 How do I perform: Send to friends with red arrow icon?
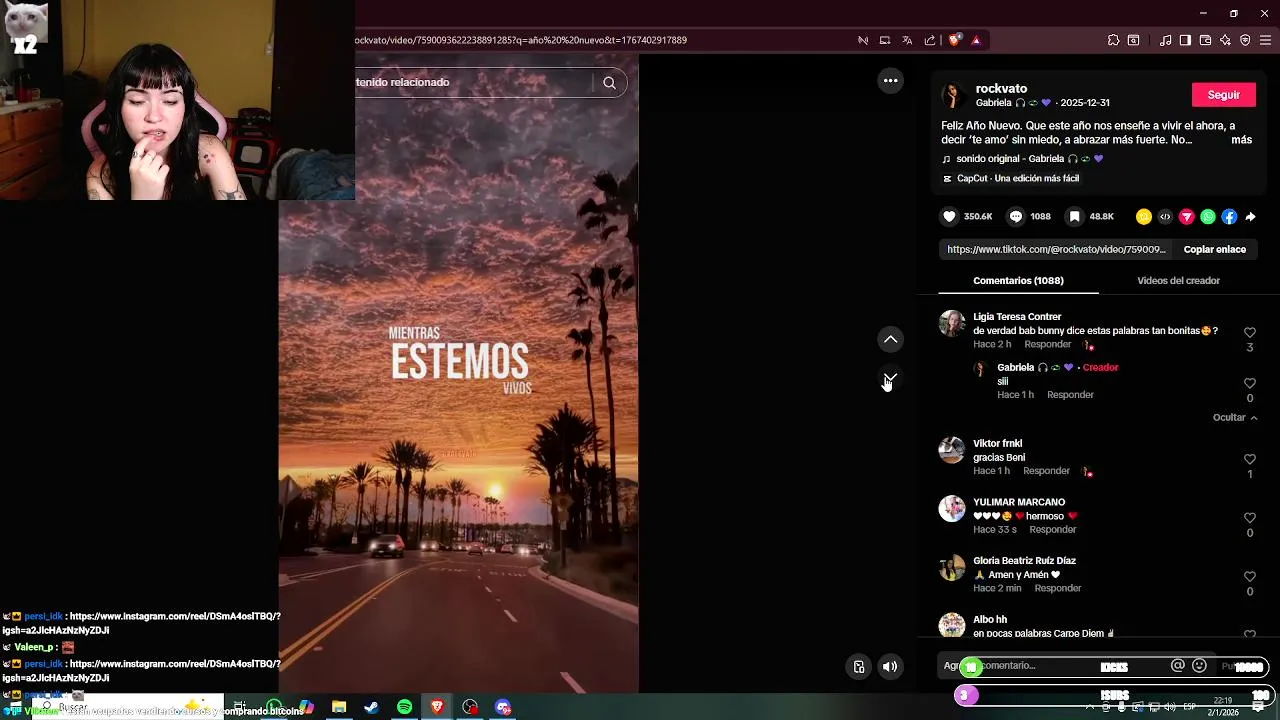point(1187,216)
